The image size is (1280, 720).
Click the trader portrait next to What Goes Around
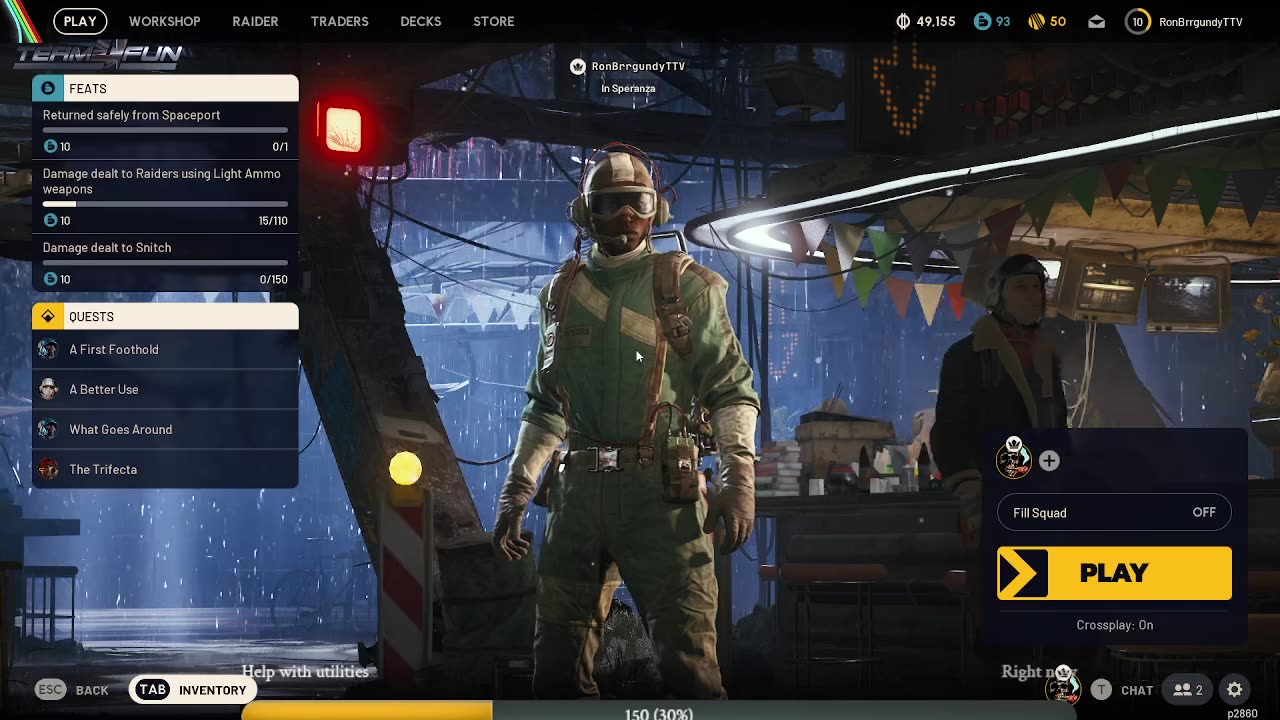[x=48, y=429]
